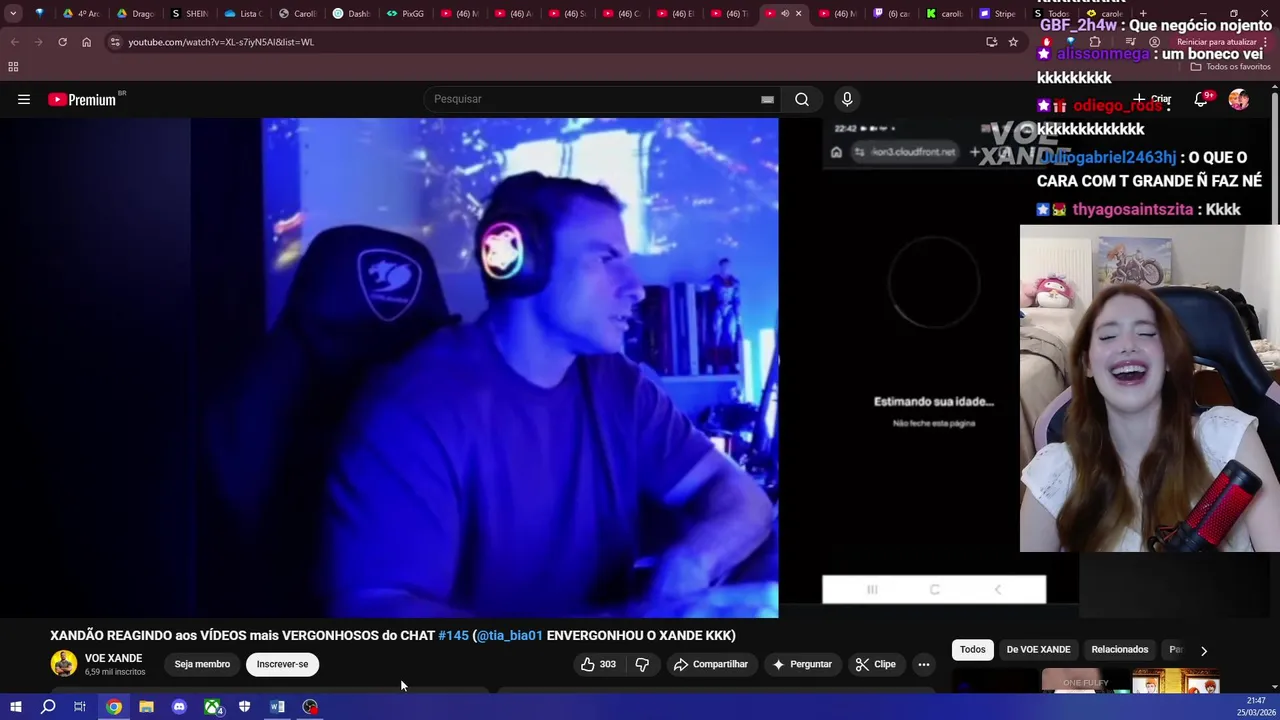Viewport: 1280px width, 720px height.
Task: Close the active YouTube tab
Action: [x=798, y=14]
